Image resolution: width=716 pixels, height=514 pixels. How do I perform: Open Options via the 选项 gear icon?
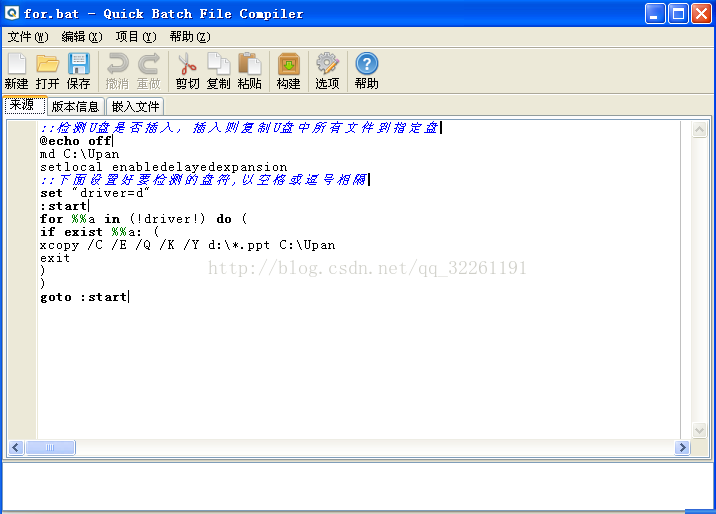[x=327, y=71]
